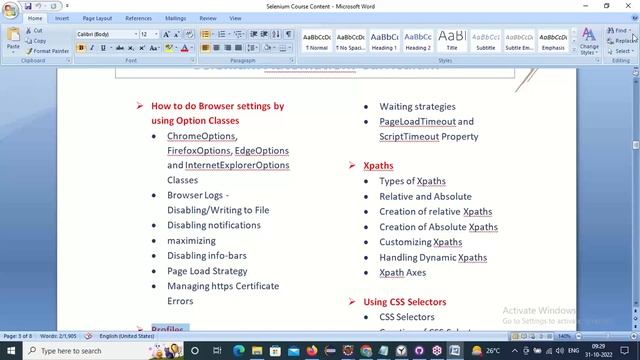Activate the Format Painter

coord(47,51)
